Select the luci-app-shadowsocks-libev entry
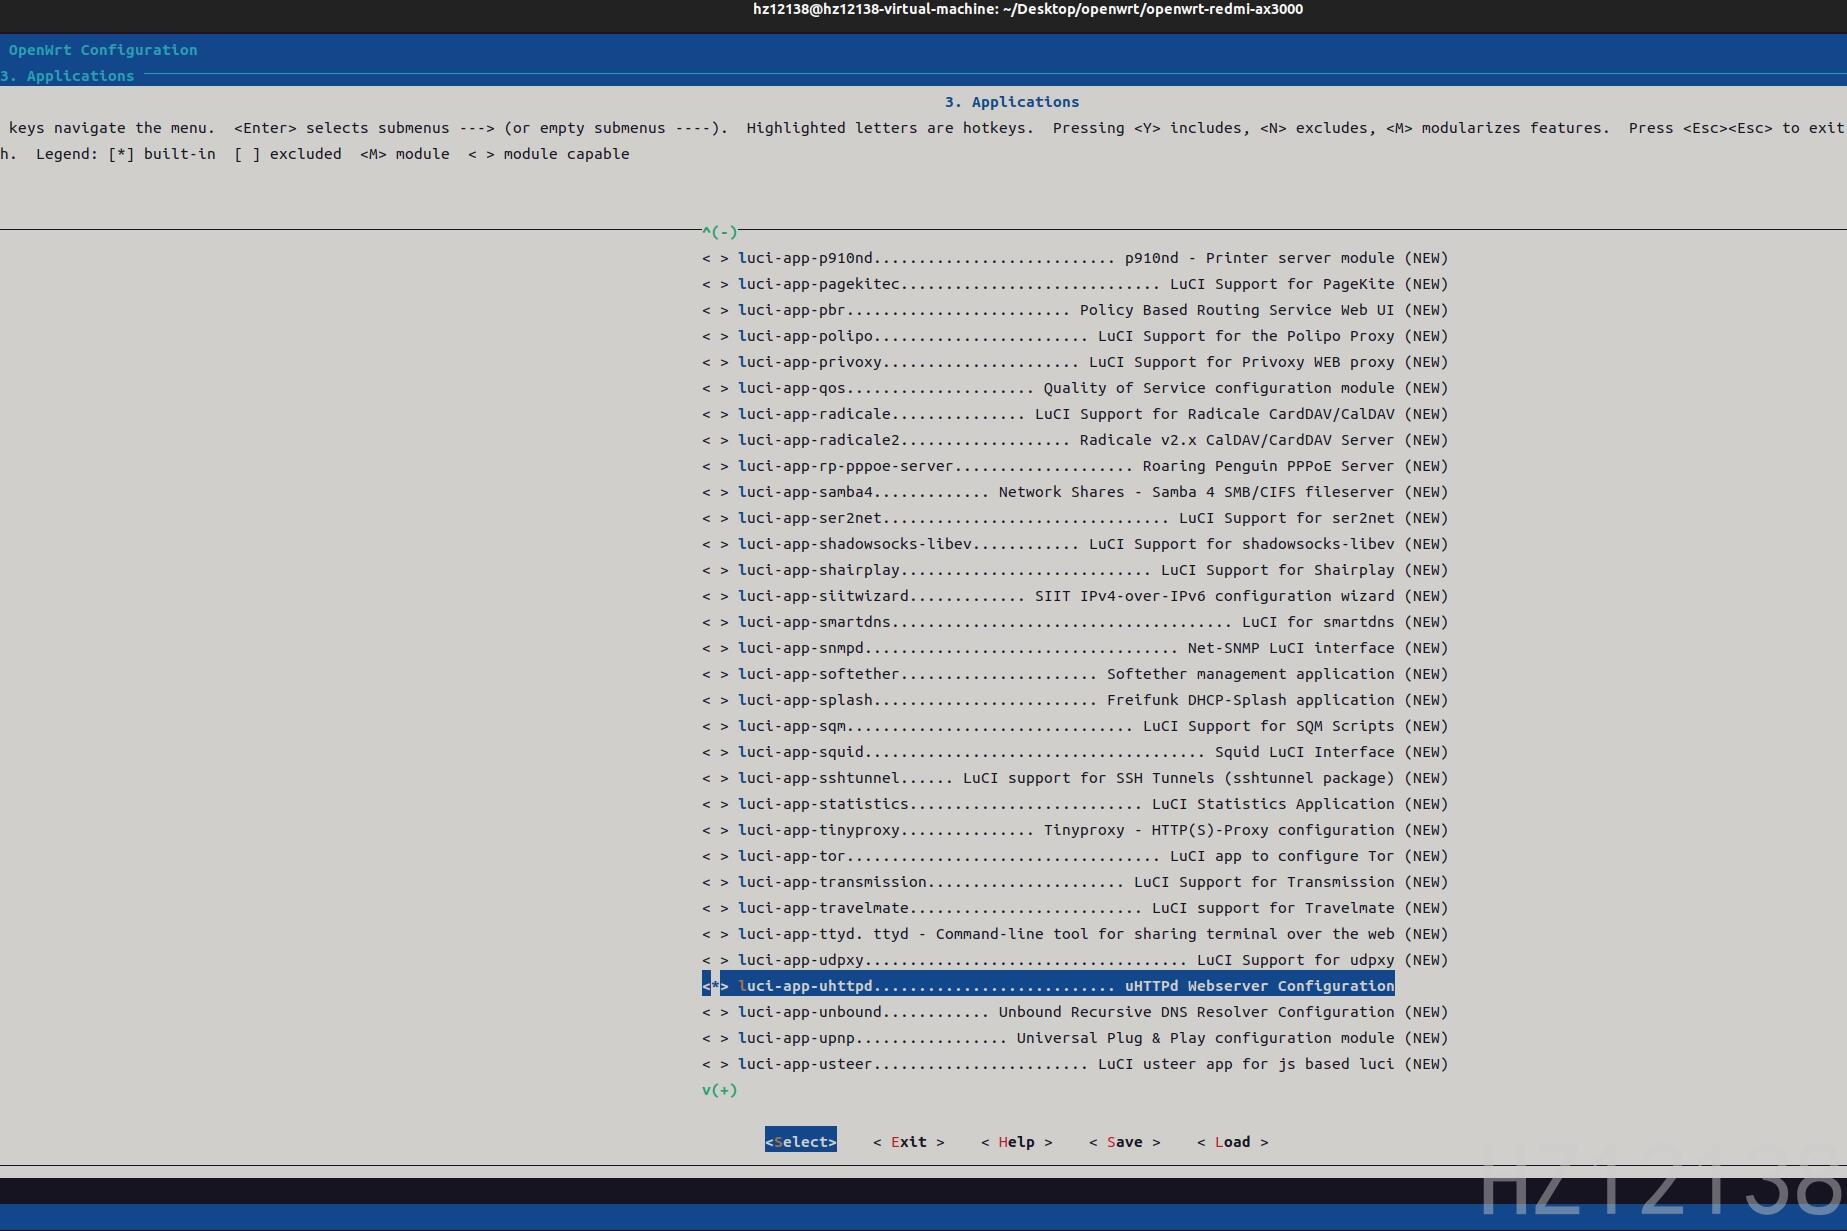The image size is (1847, 1231). [x=1075, y=544]
